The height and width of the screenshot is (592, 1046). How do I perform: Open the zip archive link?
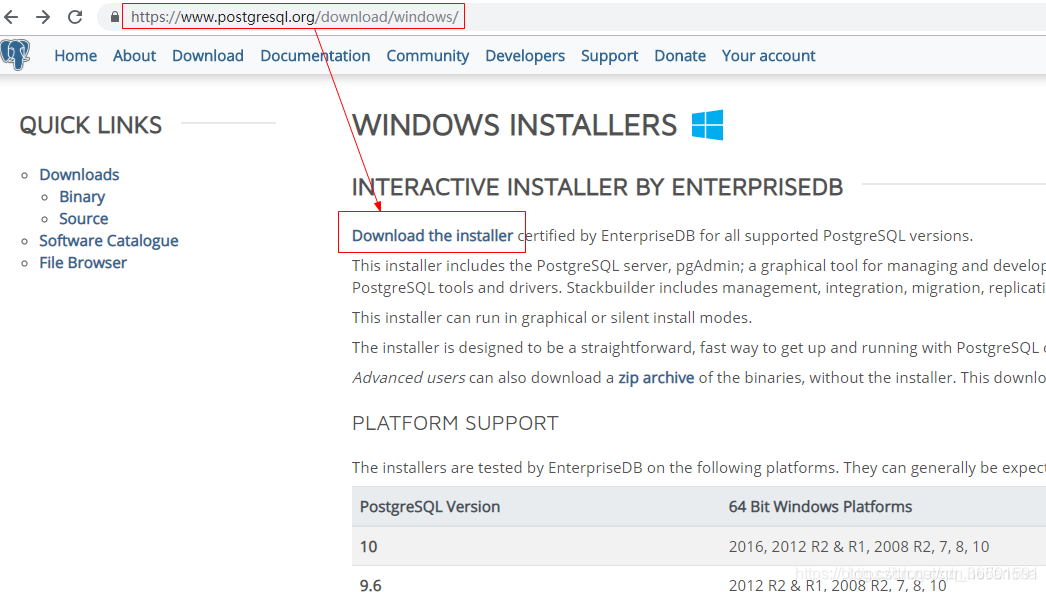coord(657,377)
